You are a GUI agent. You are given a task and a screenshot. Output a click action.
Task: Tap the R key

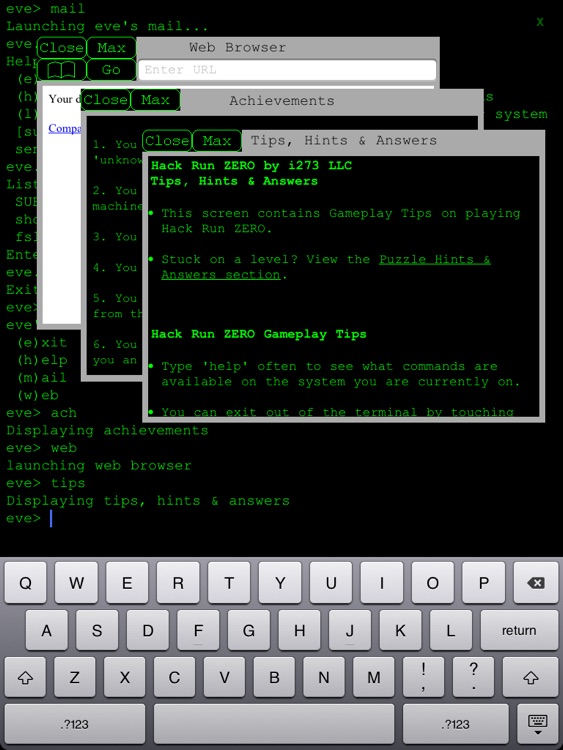(178, 583)
